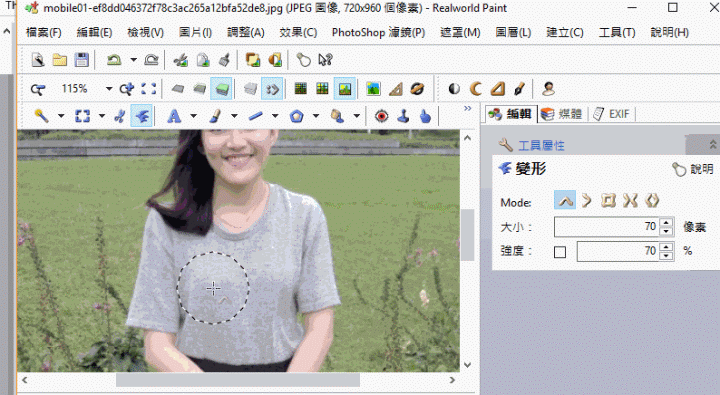Select the rectangular selection tool
Screen dimensions: 720x395
82,116
